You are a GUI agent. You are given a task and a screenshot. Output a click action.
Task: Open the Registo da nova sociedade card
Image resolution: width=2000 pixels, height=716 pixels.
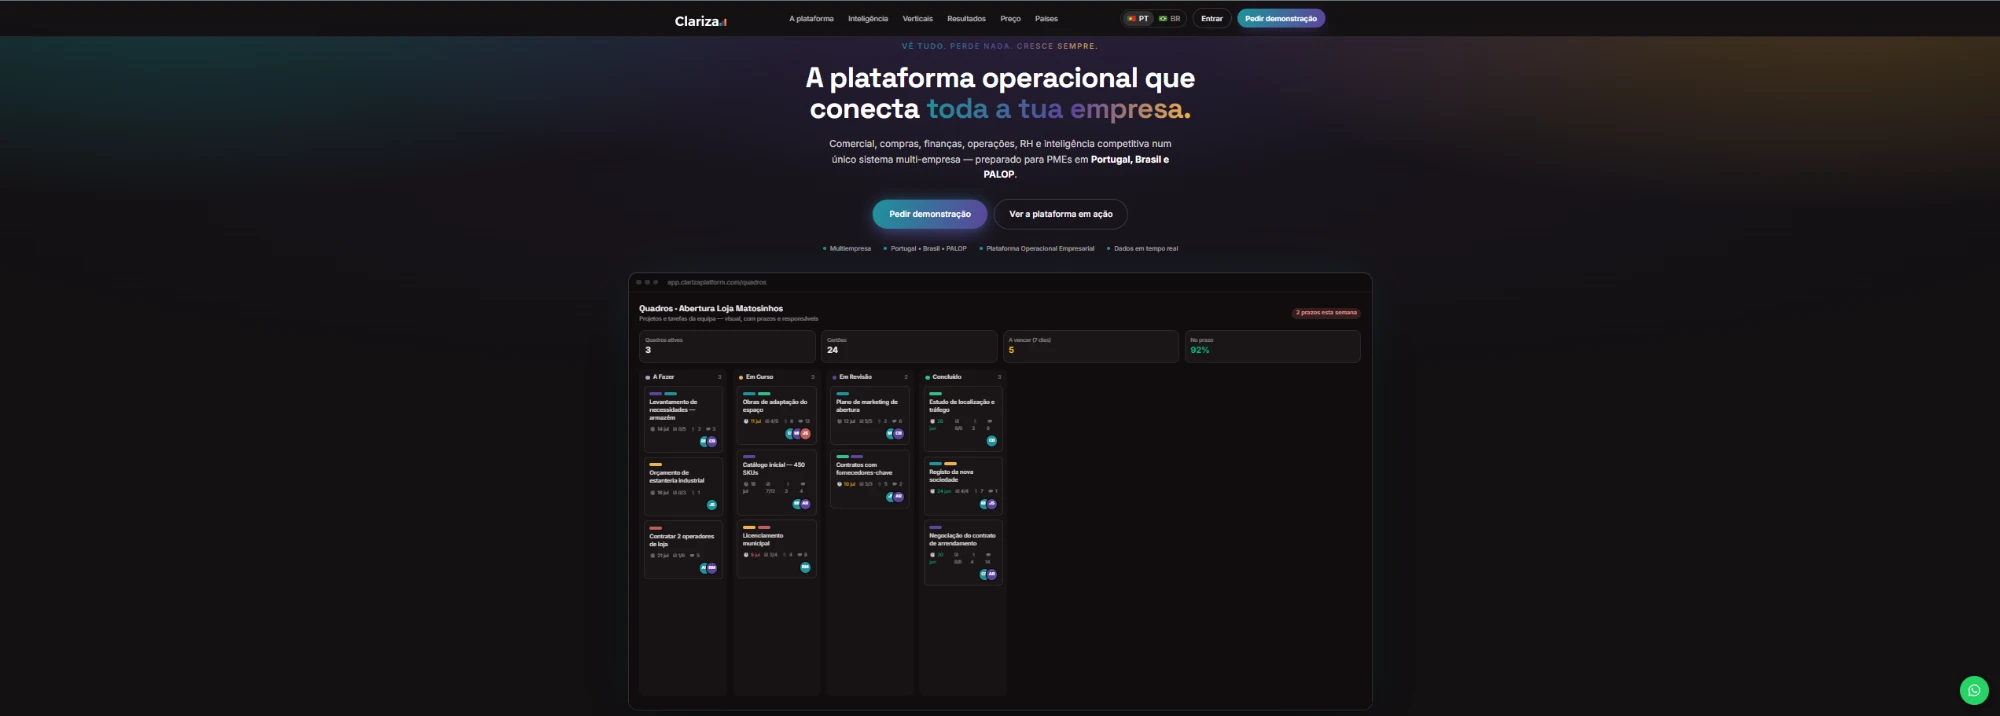(962, 485)
